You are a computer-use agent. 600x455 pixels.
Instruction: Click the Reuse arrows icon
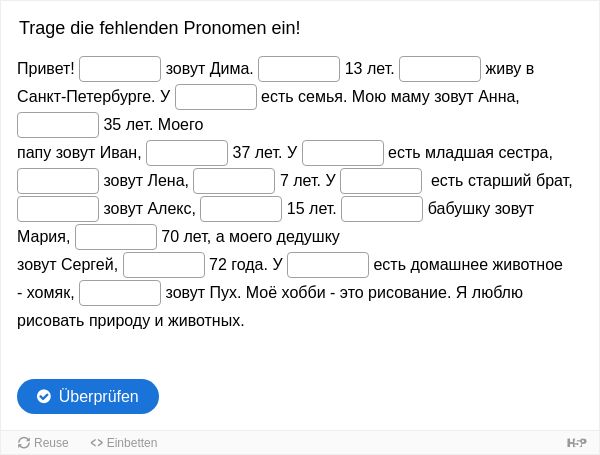24,443
